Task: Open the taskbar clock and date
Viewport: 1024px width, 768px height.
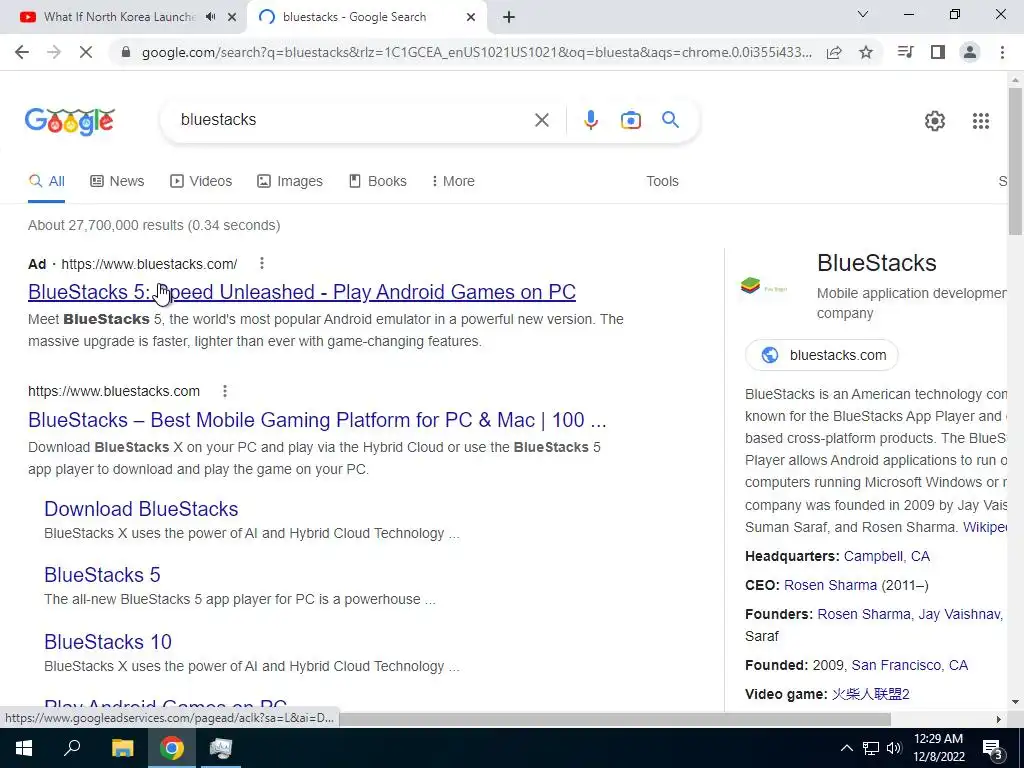Action: coord(938,748)
